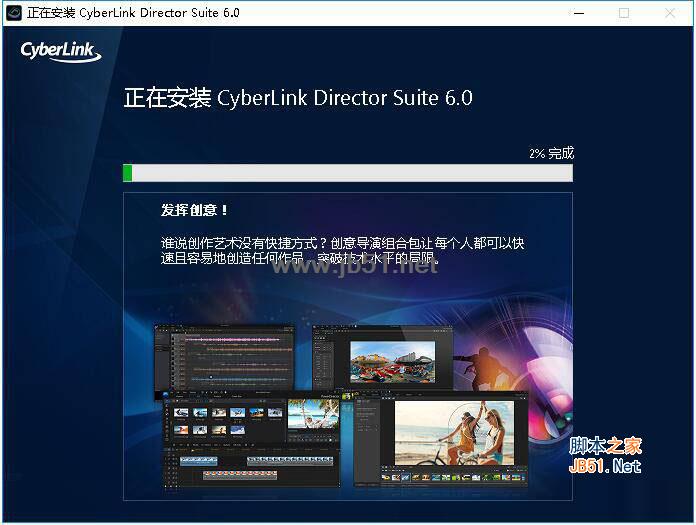Click the CyberLink logo at top left
The image size is (696, 525).
61,51
